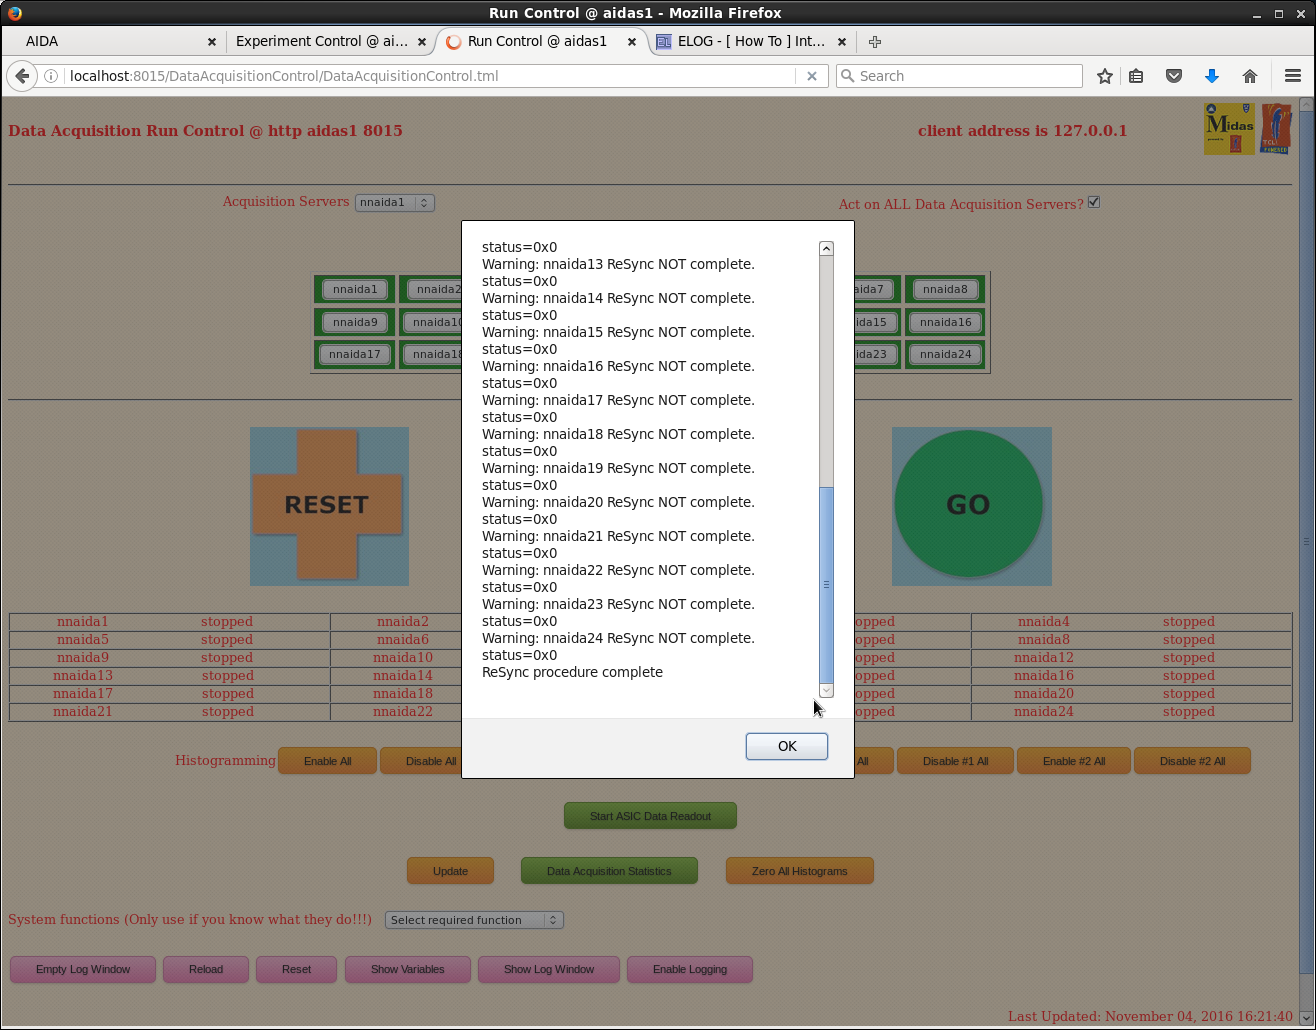Open the Acquisition Servers nnaida1 dropdown
This screenshot has width=1316, height=1030.
[394, 202]
